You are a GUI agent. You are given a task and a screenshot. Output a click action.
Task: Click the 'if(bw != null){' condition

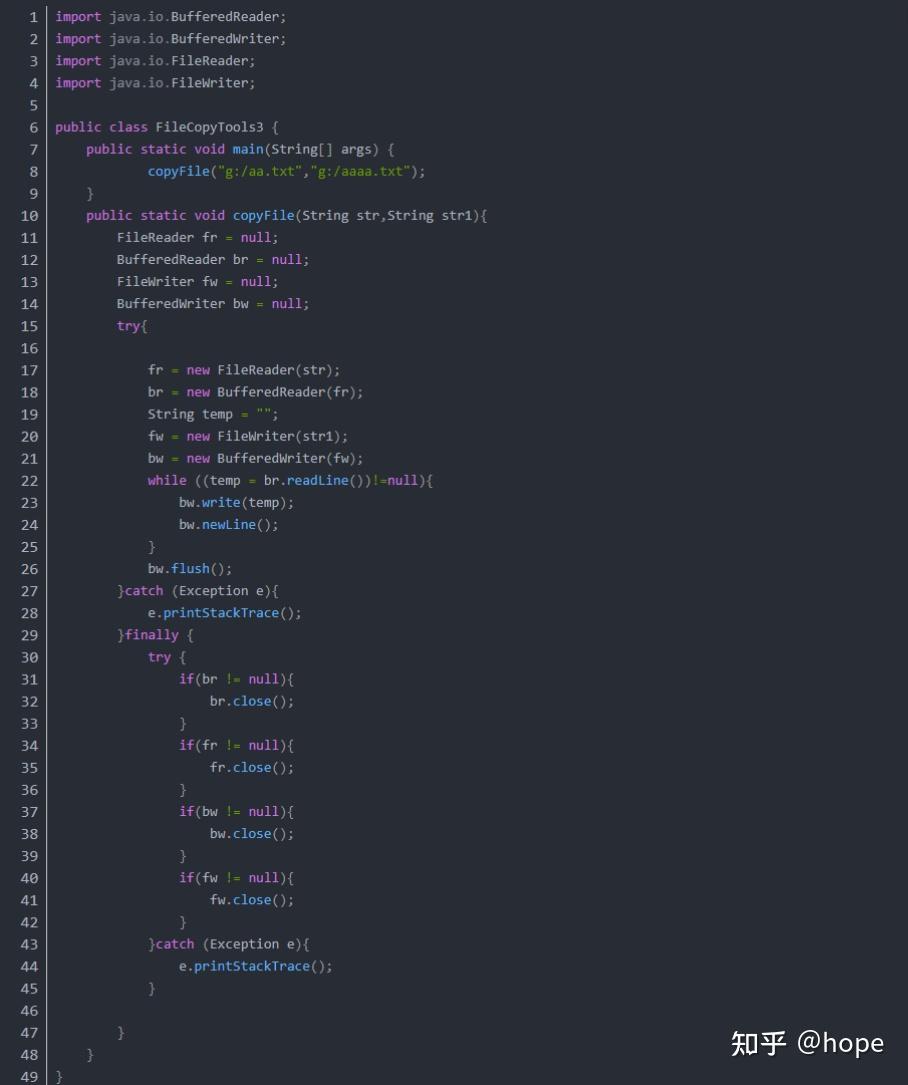click(236, 812)
